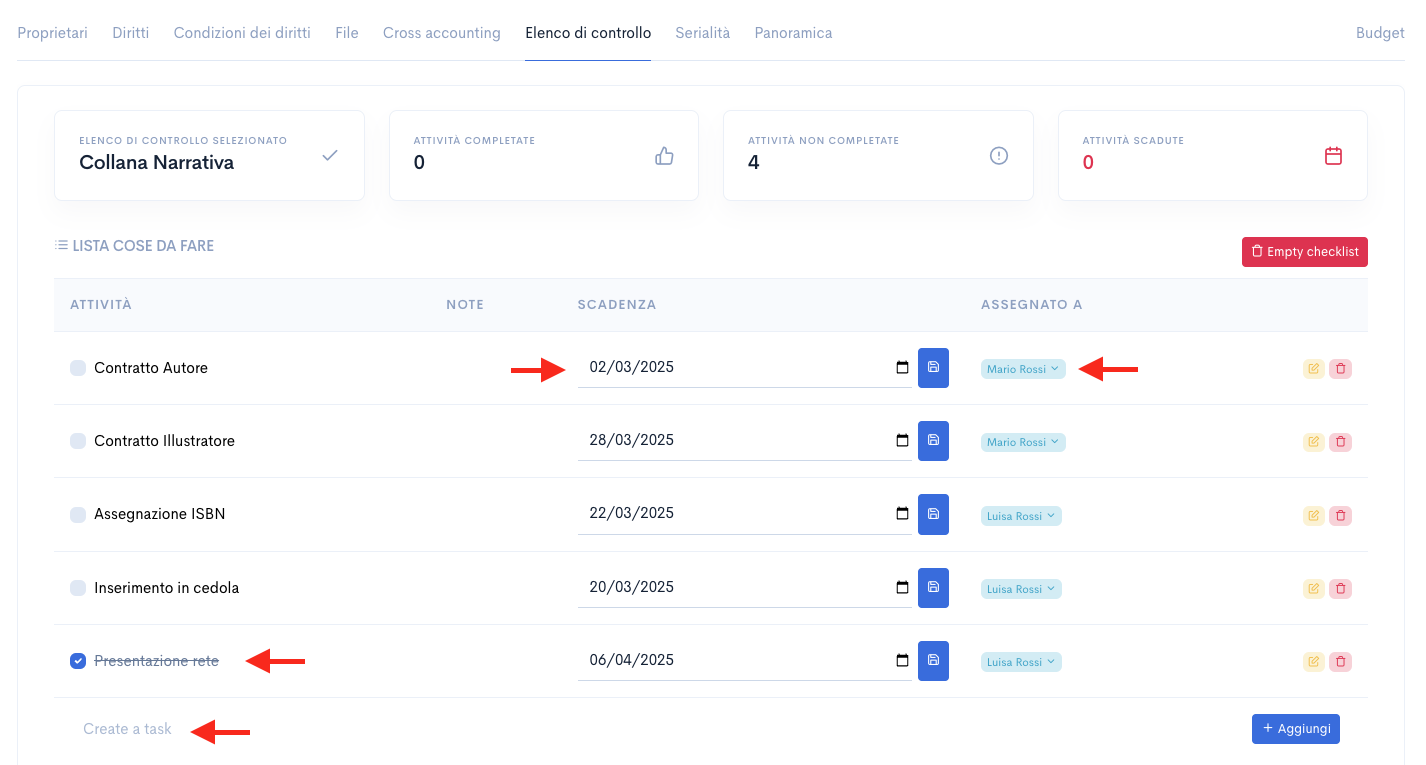Select the Collana Narrativa checklist card
This screenshot has height=765, width=1426.
pyautogui.click(x=209, y=155)
